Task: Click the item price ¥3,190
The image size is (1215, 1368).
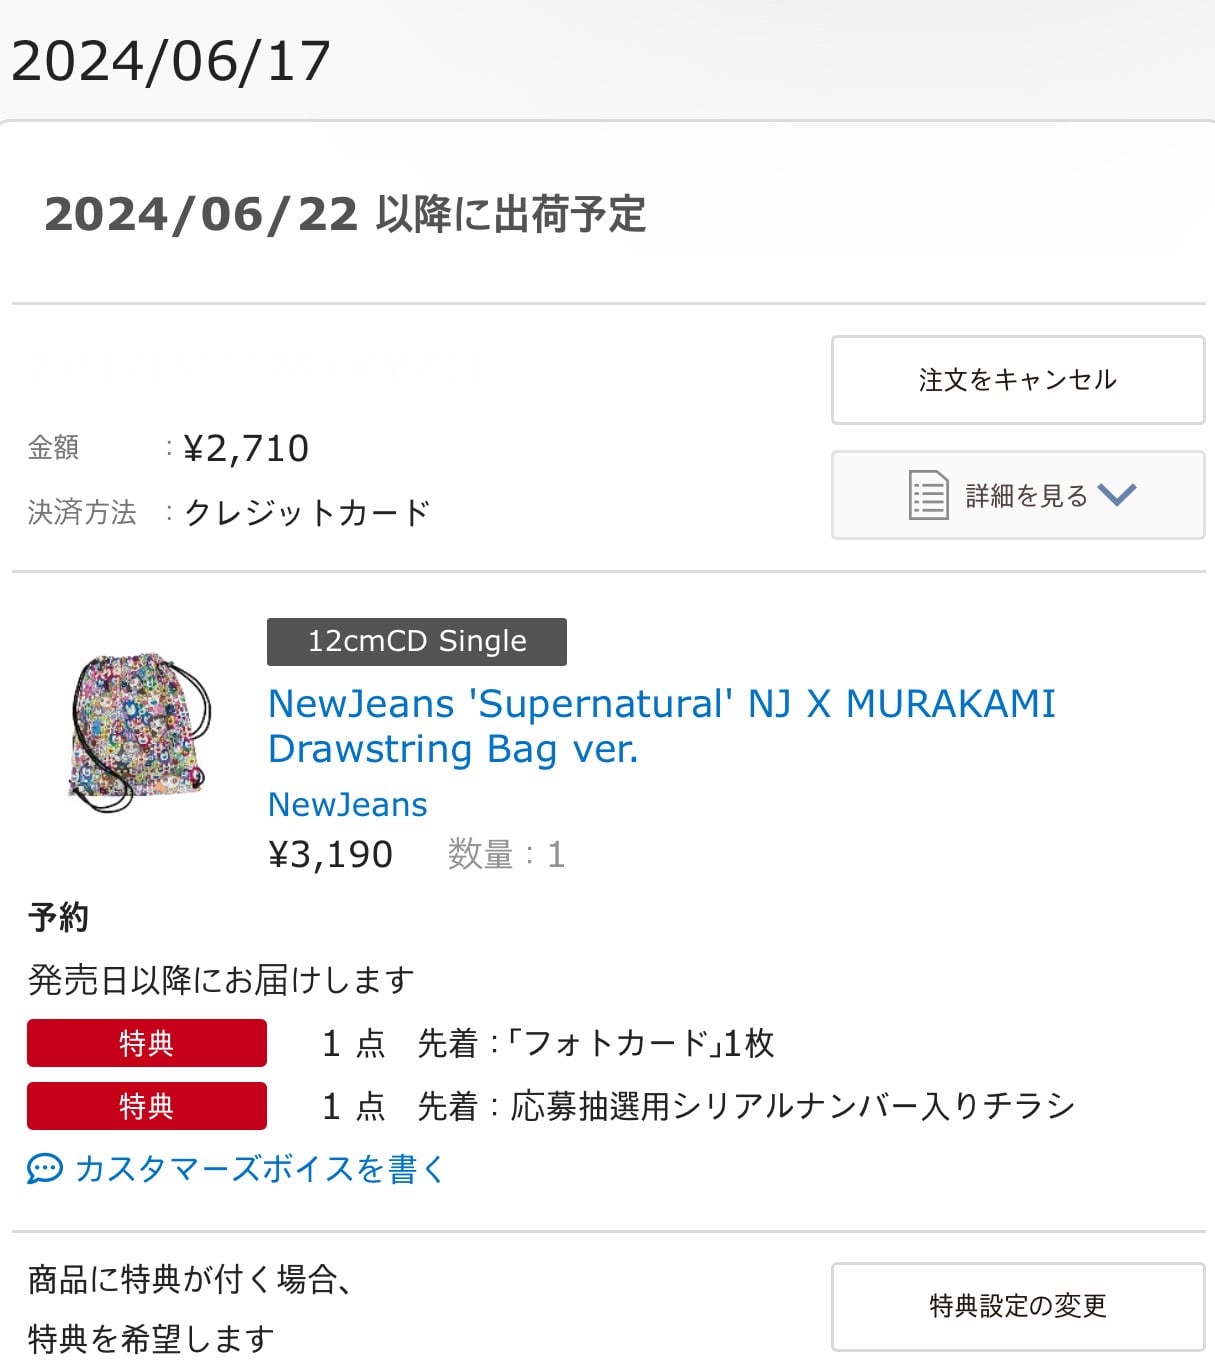Action: pos(331,855)
